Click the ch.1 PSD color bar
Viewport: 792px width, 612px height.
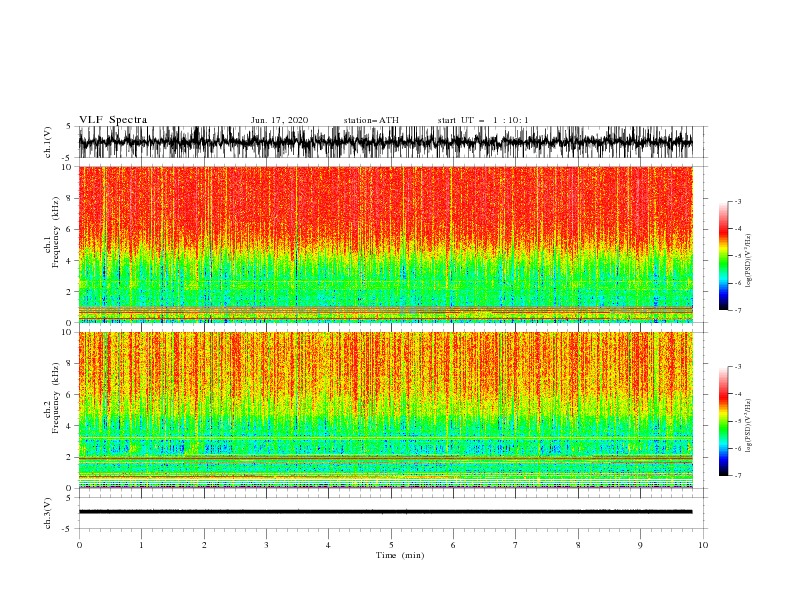click(723, 256)
